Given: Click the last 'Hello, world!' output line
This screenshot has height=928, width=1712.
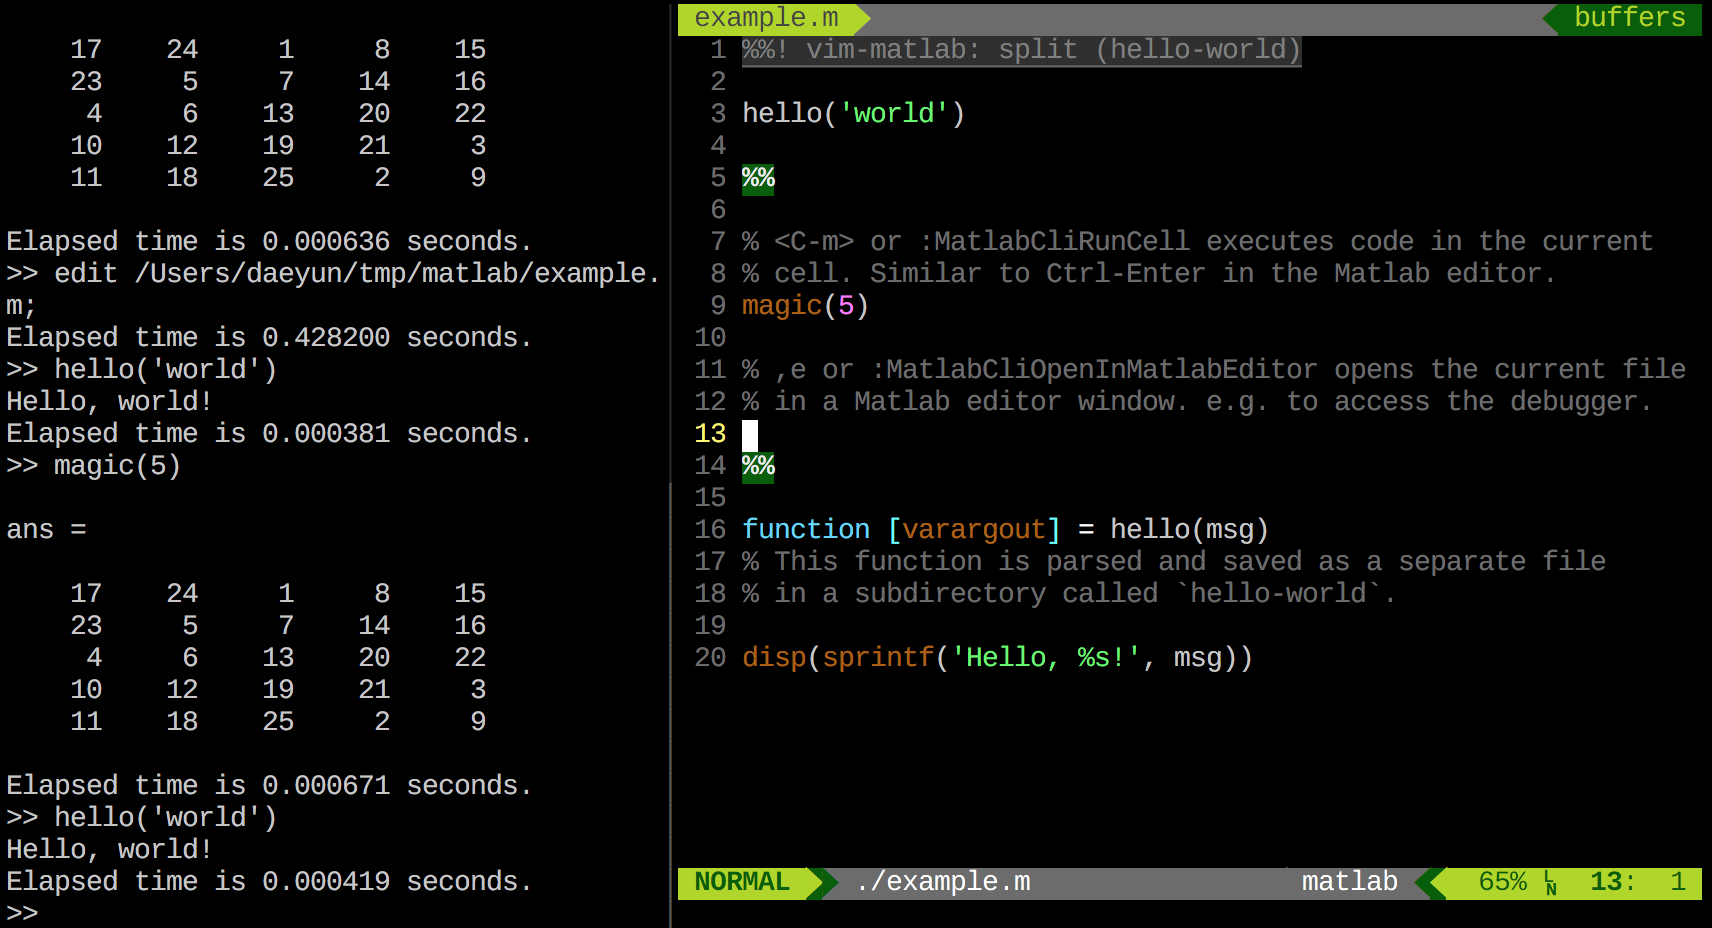Looking at the screenshot, I should (x=110, y=850).
